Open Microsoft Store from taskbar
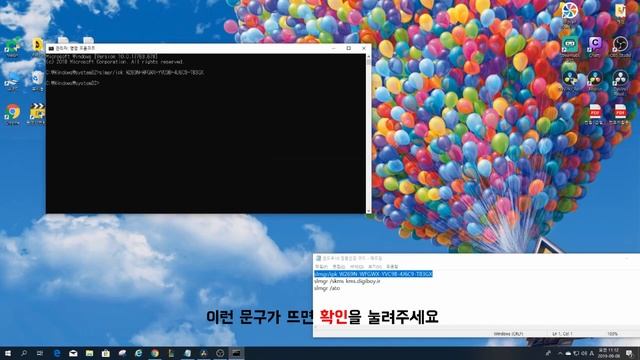Viewport: 640px width, 360px height. (106, 353)
